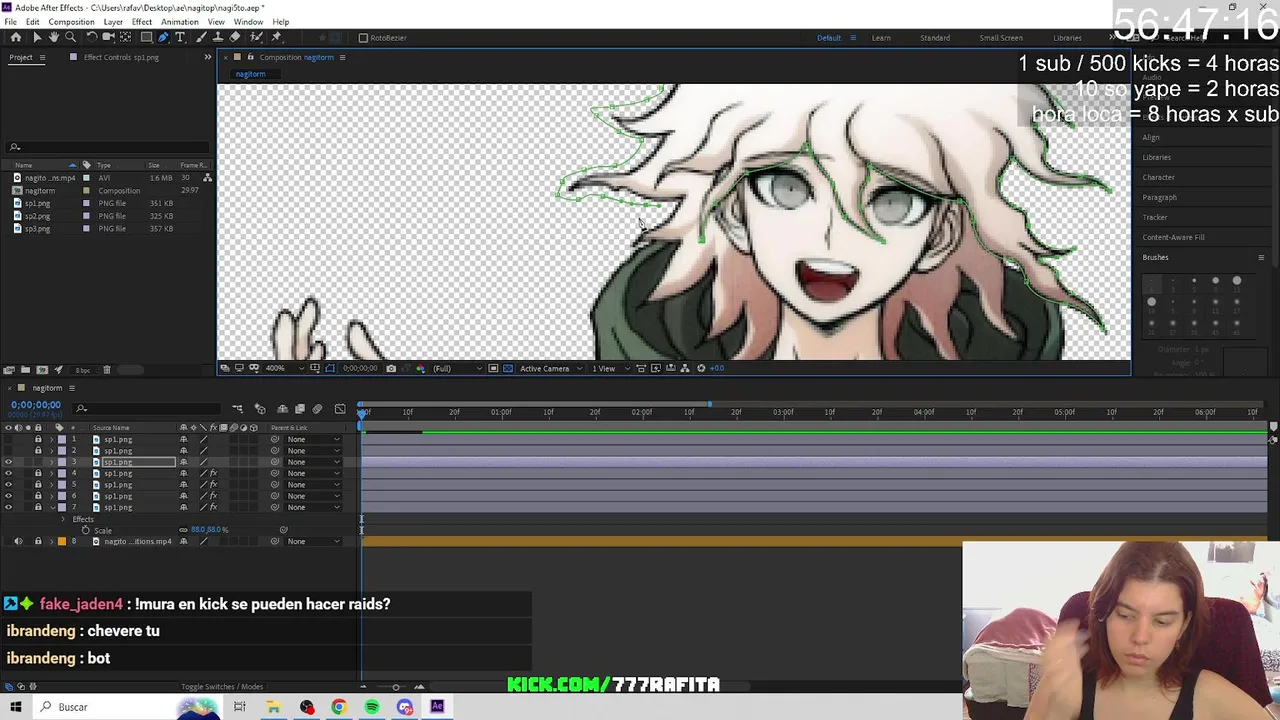
Task: Click layer 3 lavender label color swatch
Action: click(62, 462)
